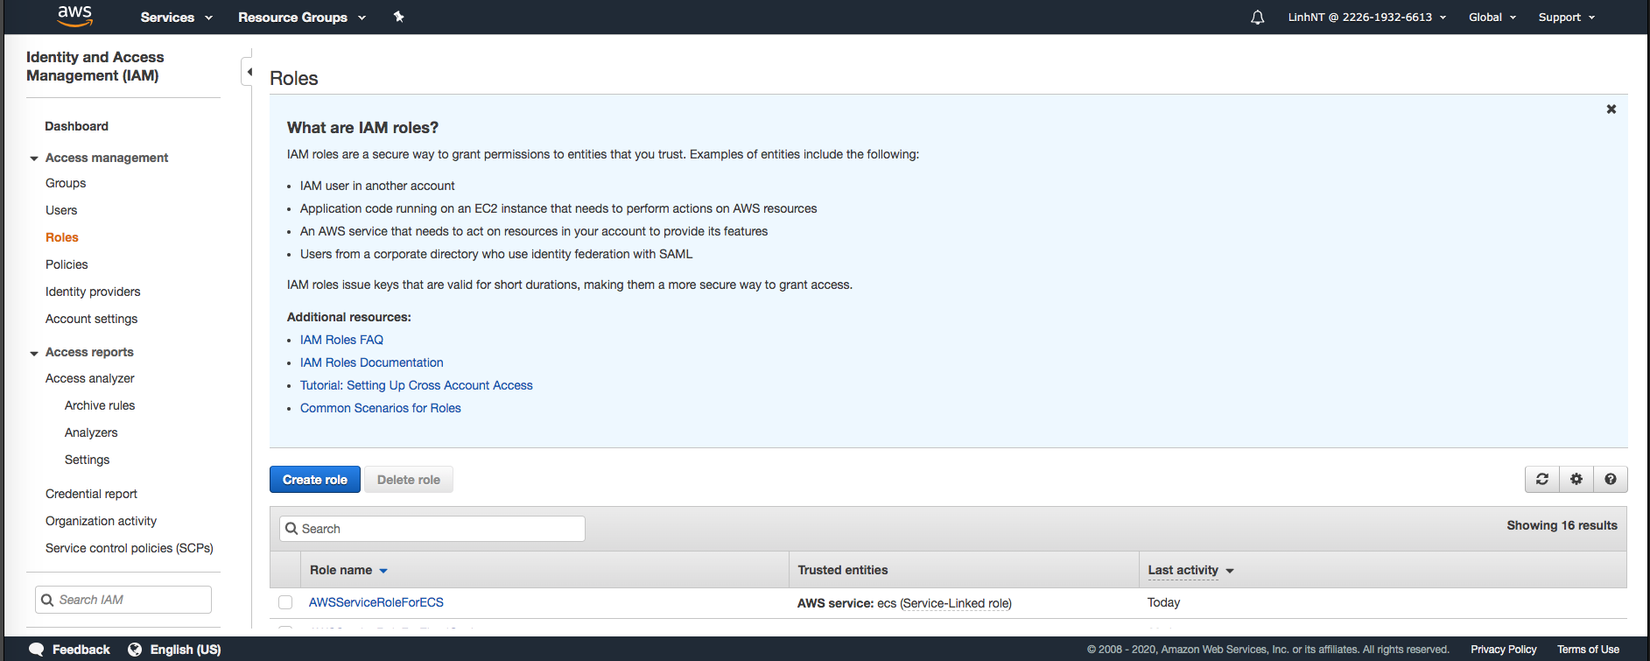
Task: Click the pin shortcuts icon in navbar
Action: point(399,17)
